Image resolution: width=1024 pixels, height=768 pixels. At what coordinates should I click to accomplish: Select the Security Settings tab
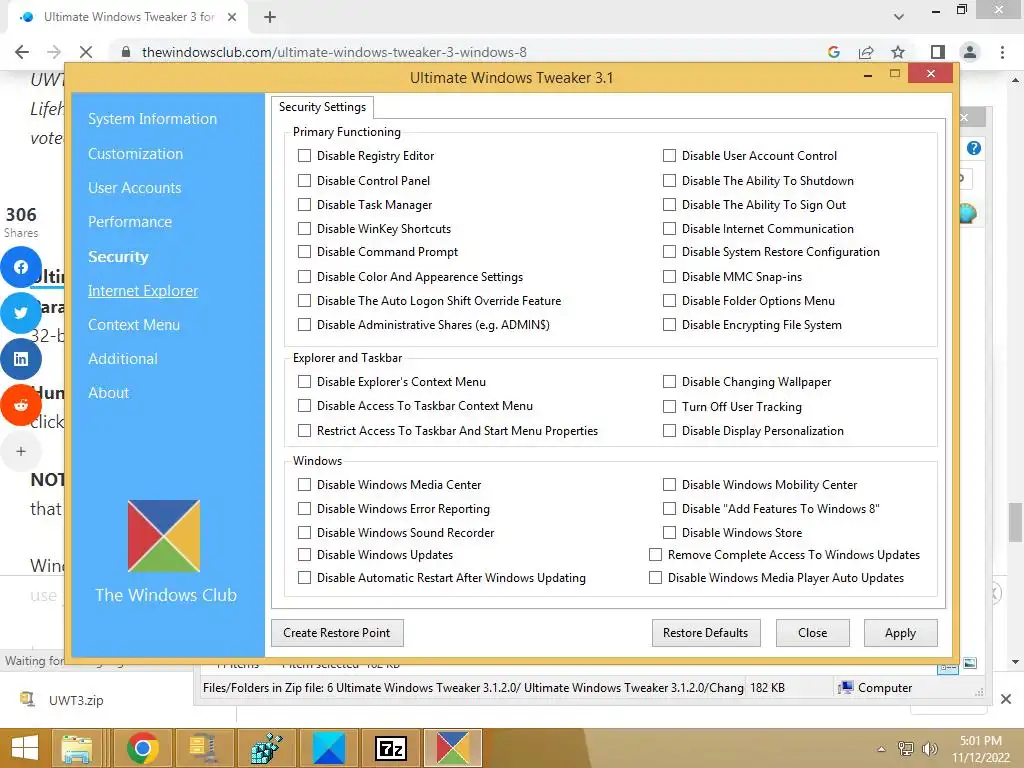pos(323,106)
